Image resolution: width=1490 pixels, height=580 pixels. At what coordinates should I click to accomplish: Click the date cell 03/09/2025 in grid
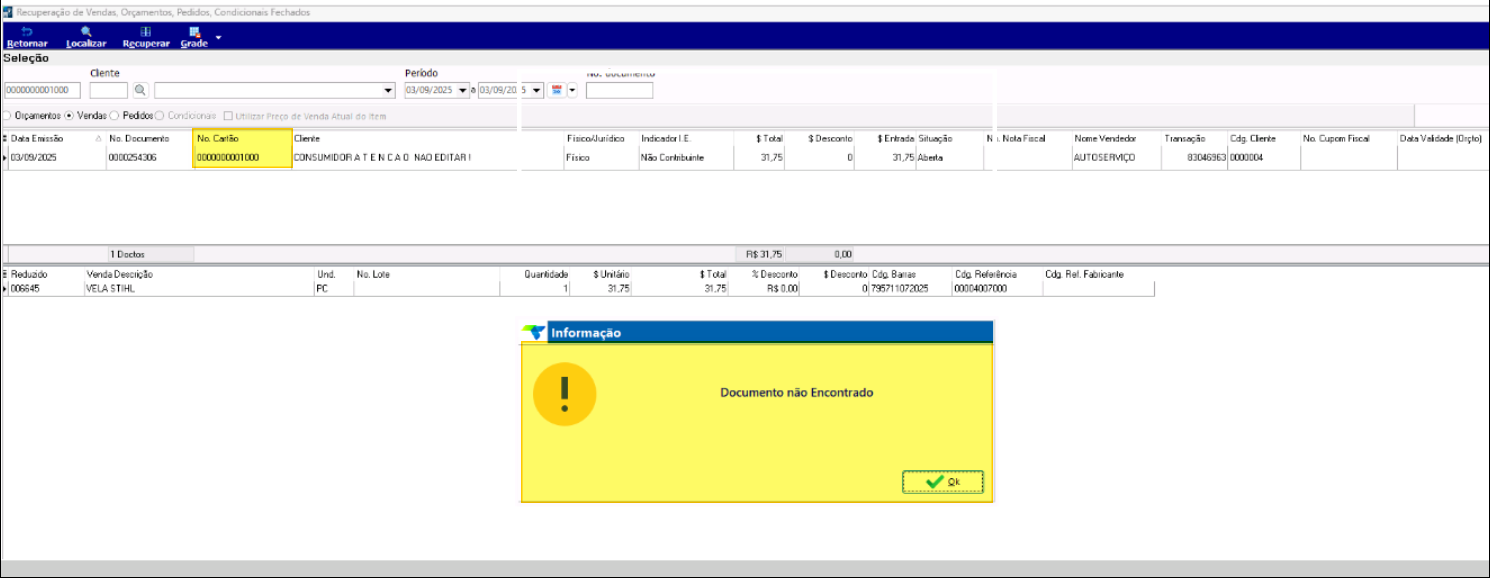[x=56, y=158]
